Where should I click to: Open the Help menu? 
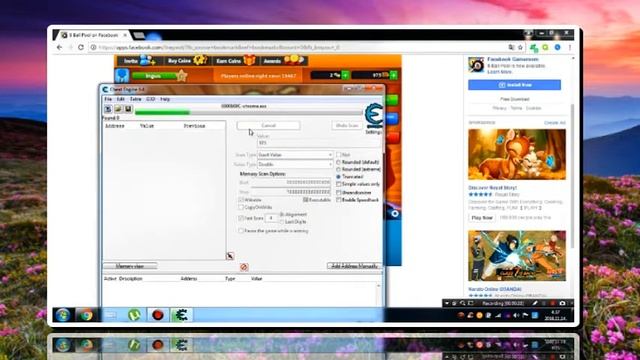[x=165, y=99]
